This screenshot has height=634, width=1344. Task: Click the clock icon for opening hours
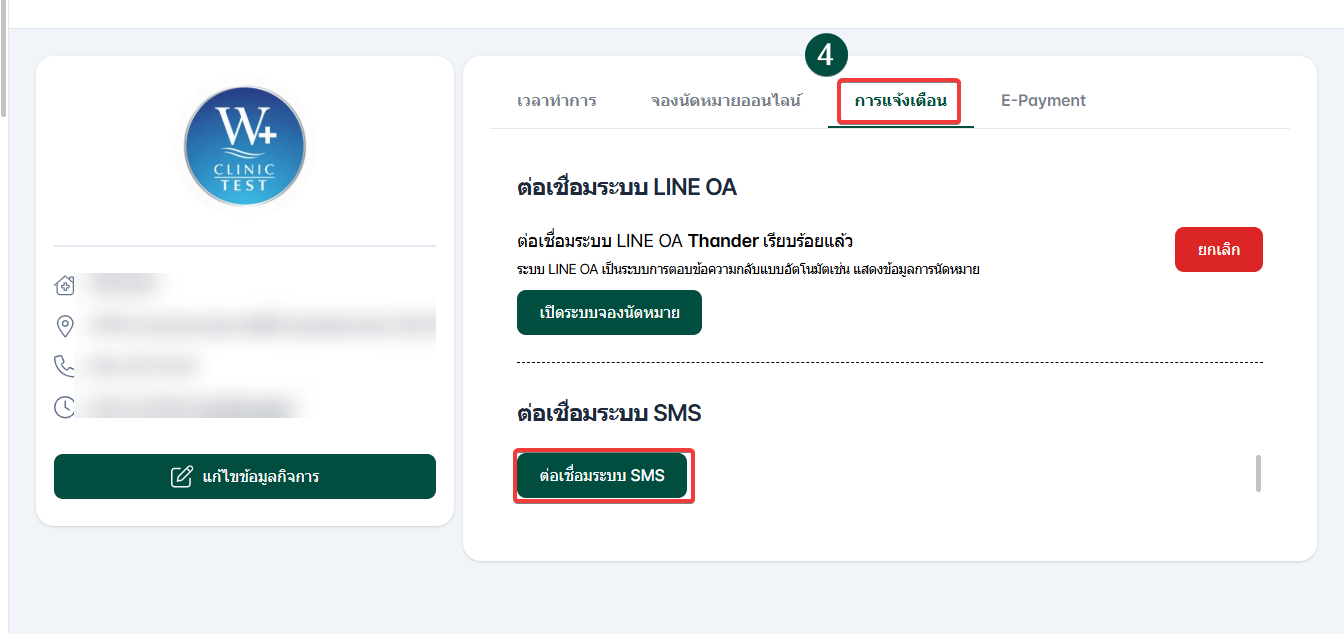(65, 407)
